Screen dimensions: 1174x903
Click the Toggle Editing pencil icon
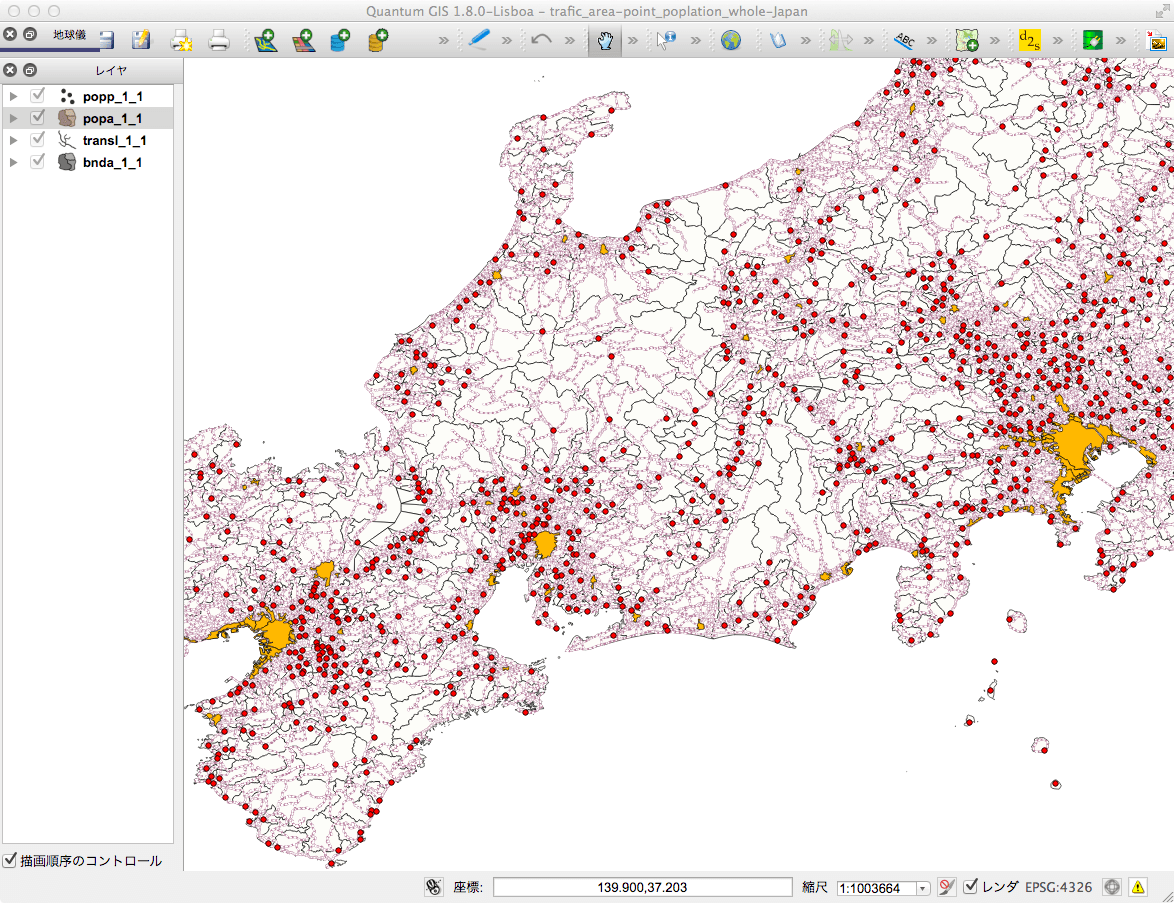point(479,41)
